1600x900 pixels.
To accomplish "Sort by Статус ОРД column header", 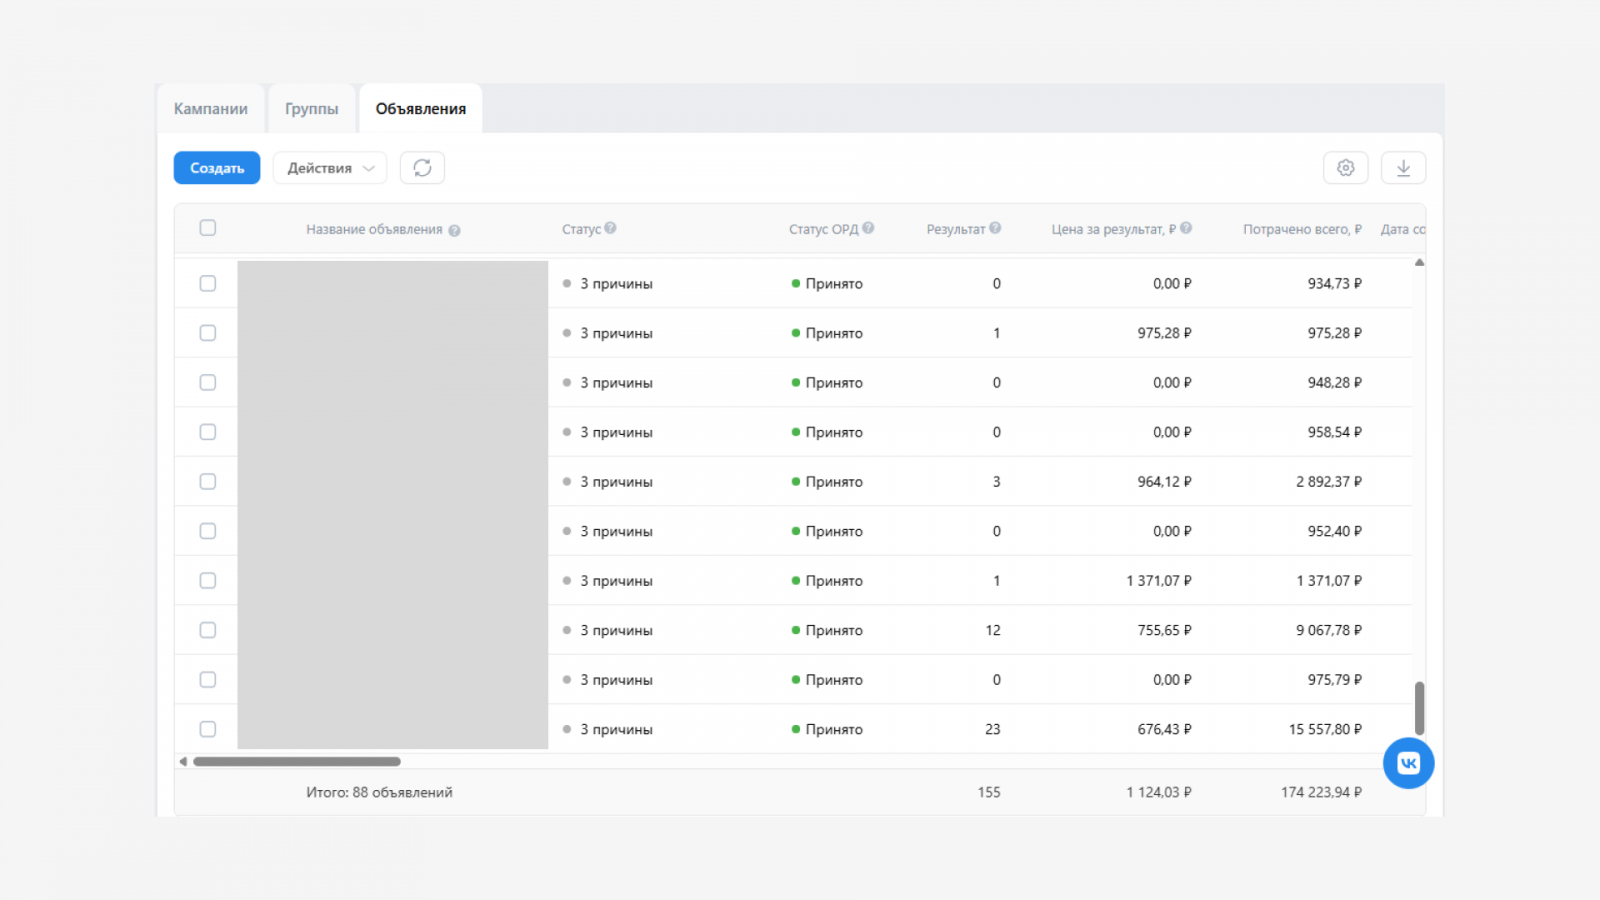I will point(823,229).
